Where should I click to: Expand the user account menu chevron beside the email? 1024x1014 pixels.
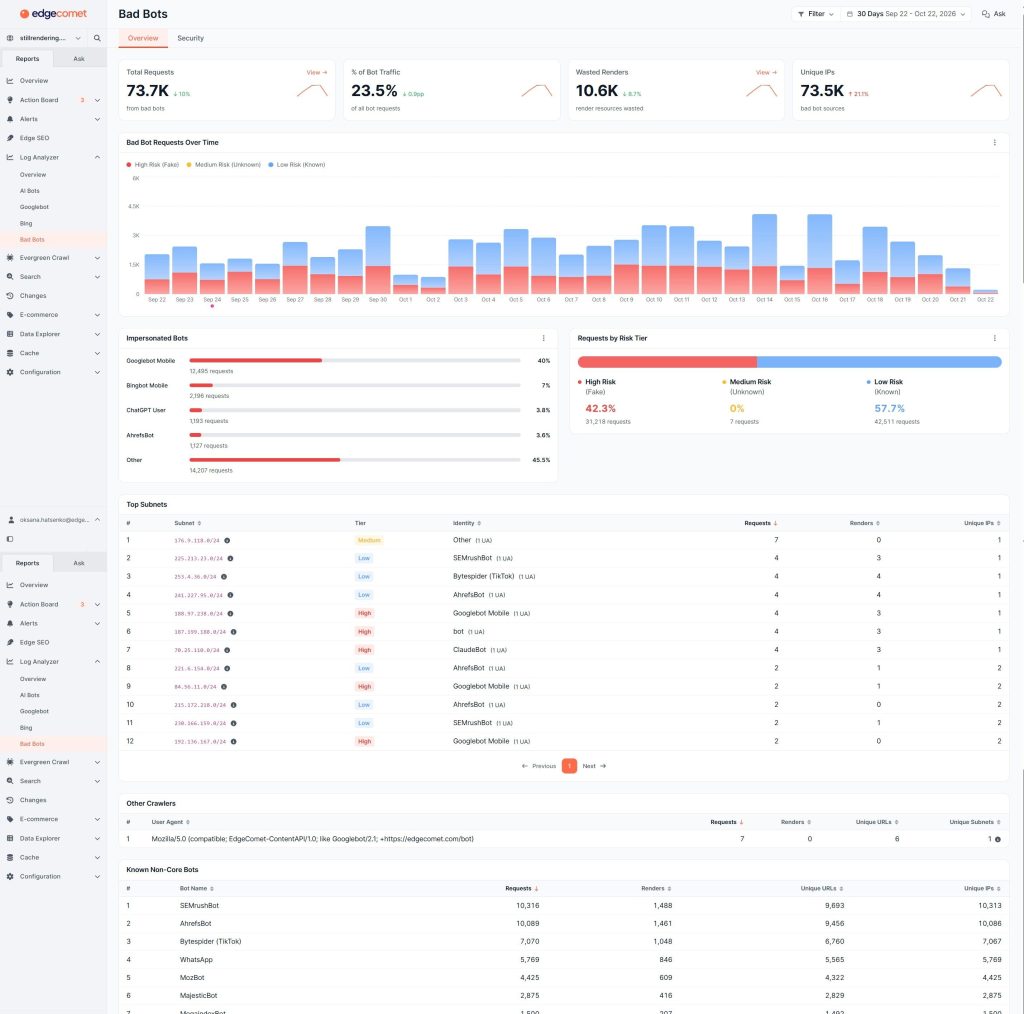click(x=97, y=520)
